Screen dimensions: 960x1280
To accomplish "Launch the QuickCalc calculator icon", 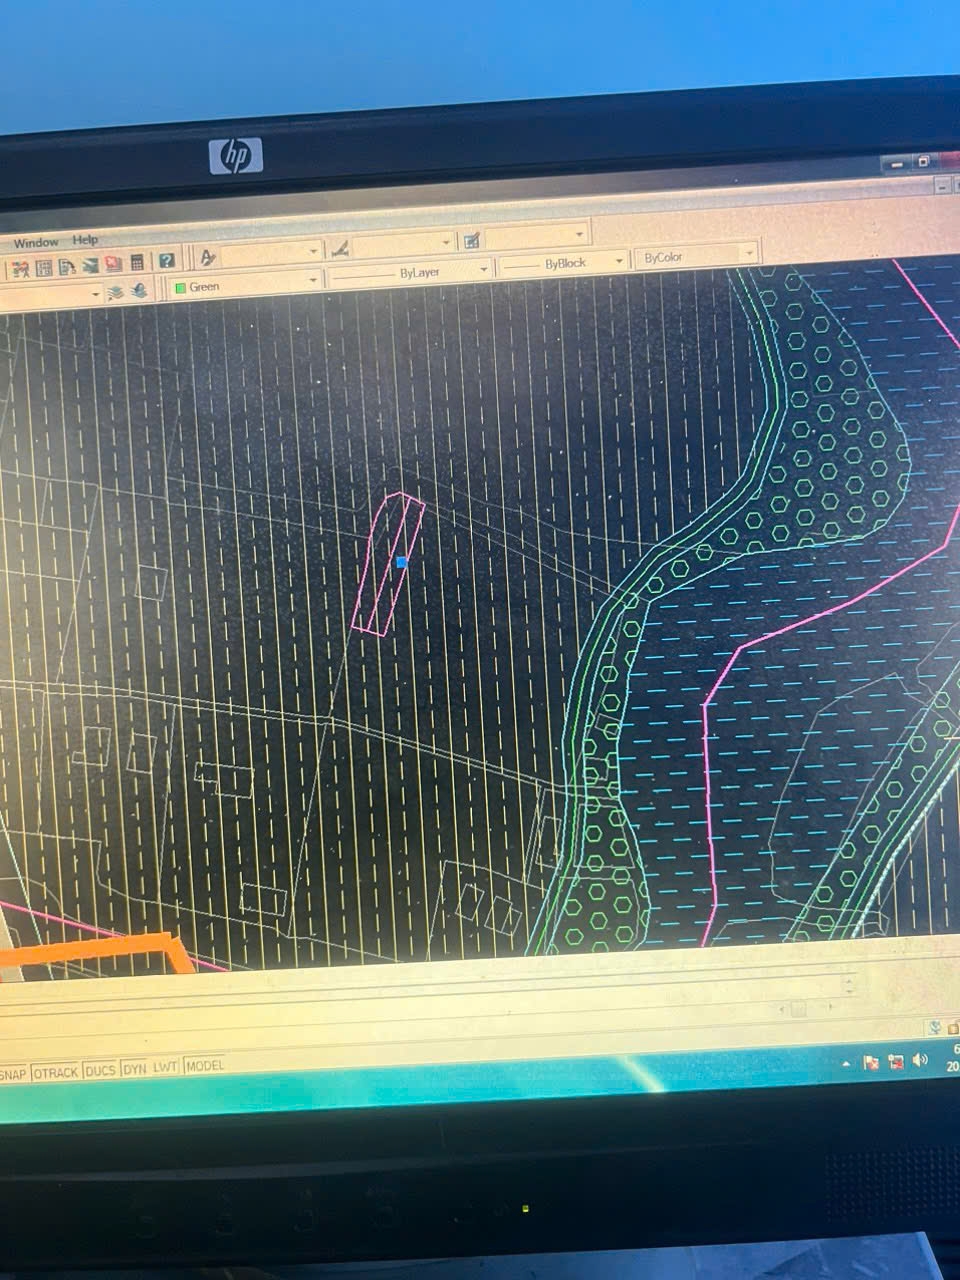I will [138, 263].
